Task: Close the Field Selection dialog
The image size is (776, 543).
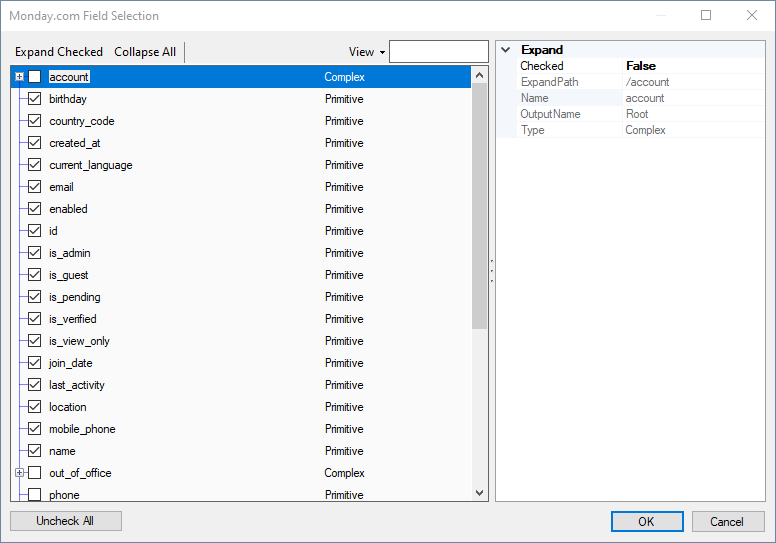Action: coord(752,15)
